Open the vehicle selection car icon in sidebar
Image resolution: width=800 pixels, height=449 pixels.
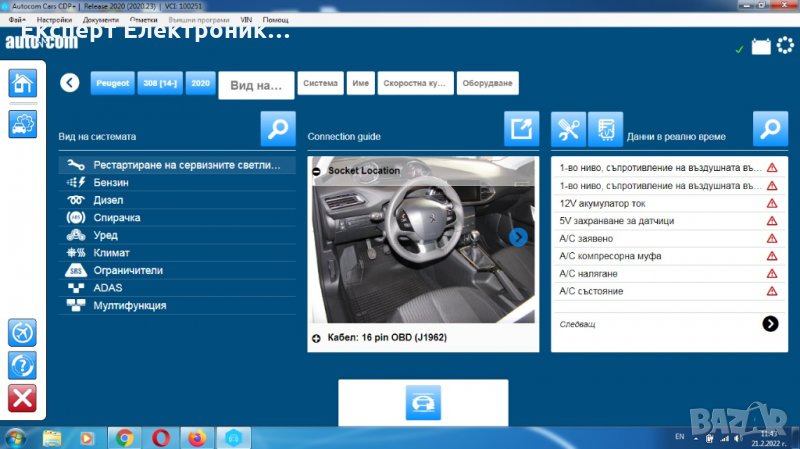pyautogui.click(x=22, y=123)
